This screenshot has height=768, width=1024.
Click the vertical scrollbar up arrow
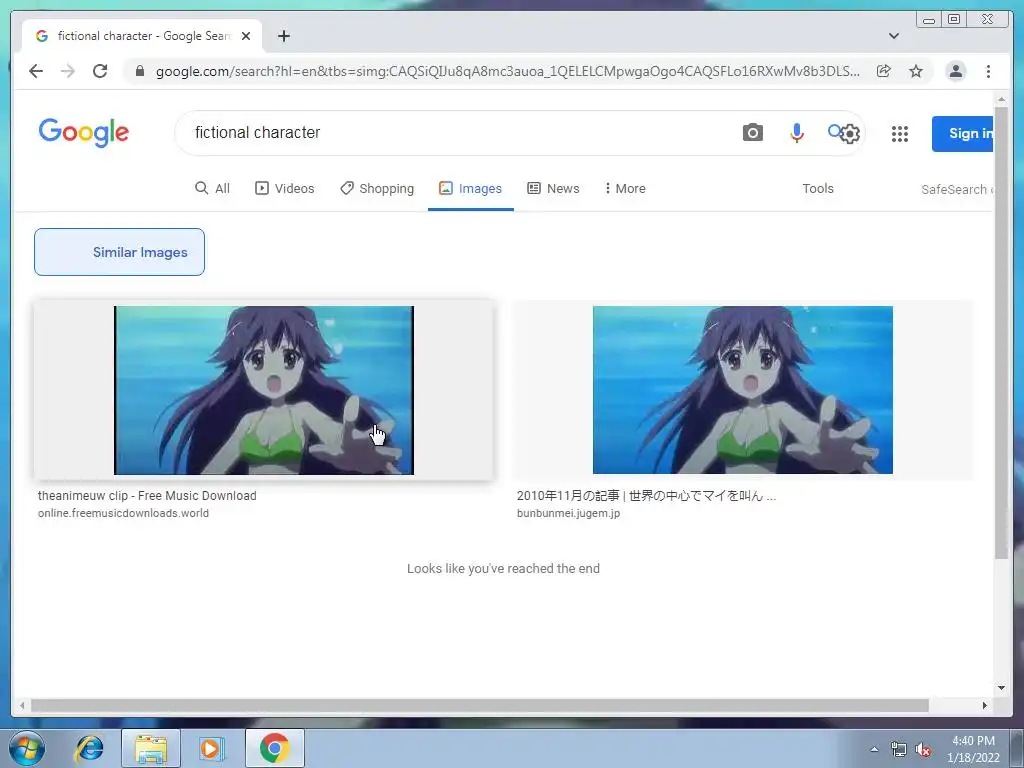click(x=1001, y=99)
